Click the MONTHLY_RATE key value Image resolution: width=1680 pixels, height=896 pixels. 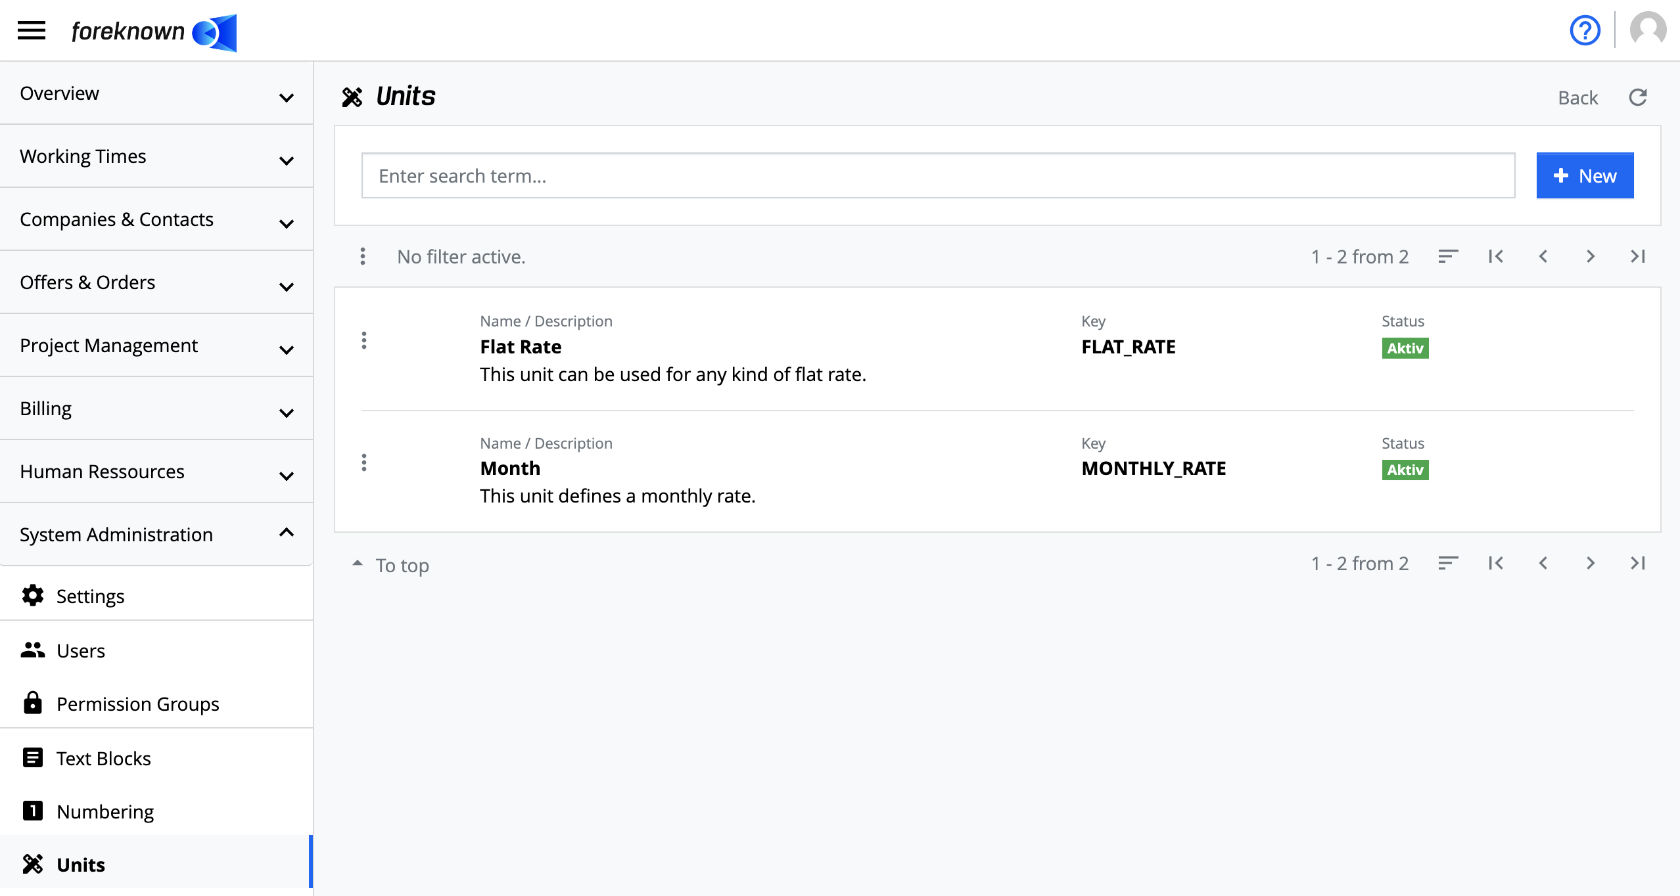pos(1153,468)
